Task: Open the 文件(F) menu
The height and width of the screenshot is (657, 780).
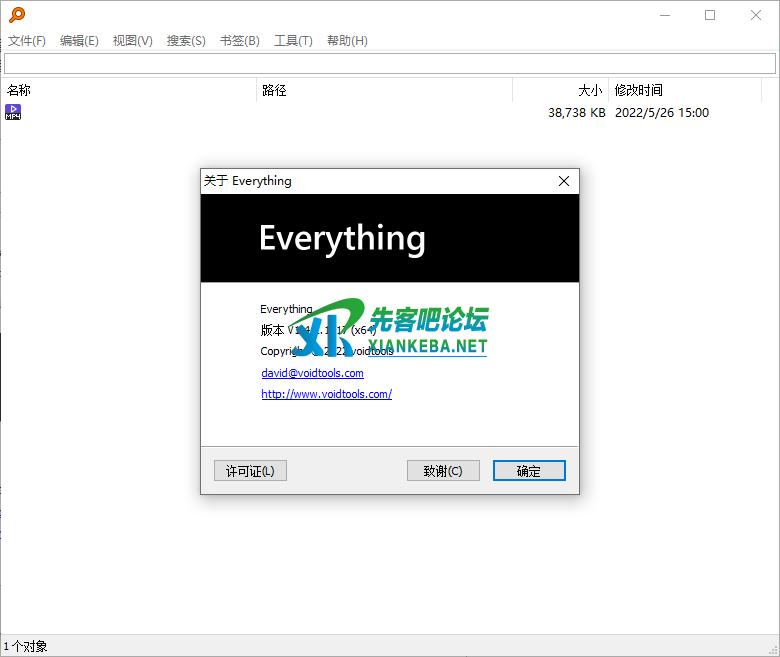Action: (x=27, y=41)
